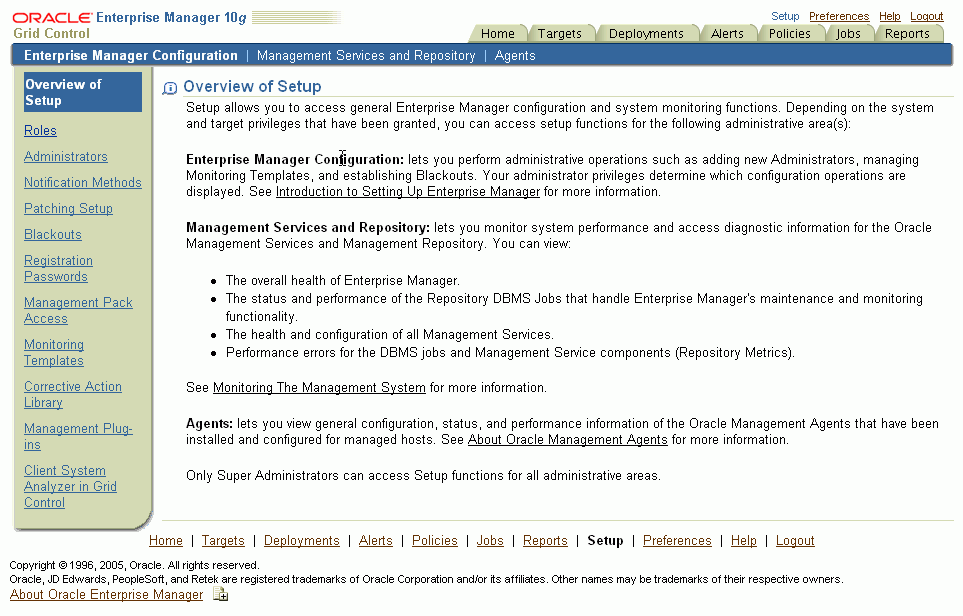The height and width of the screenshot is (616, 963).
Task: Switch to the Targets tab
Action: (x=561, y=32)
